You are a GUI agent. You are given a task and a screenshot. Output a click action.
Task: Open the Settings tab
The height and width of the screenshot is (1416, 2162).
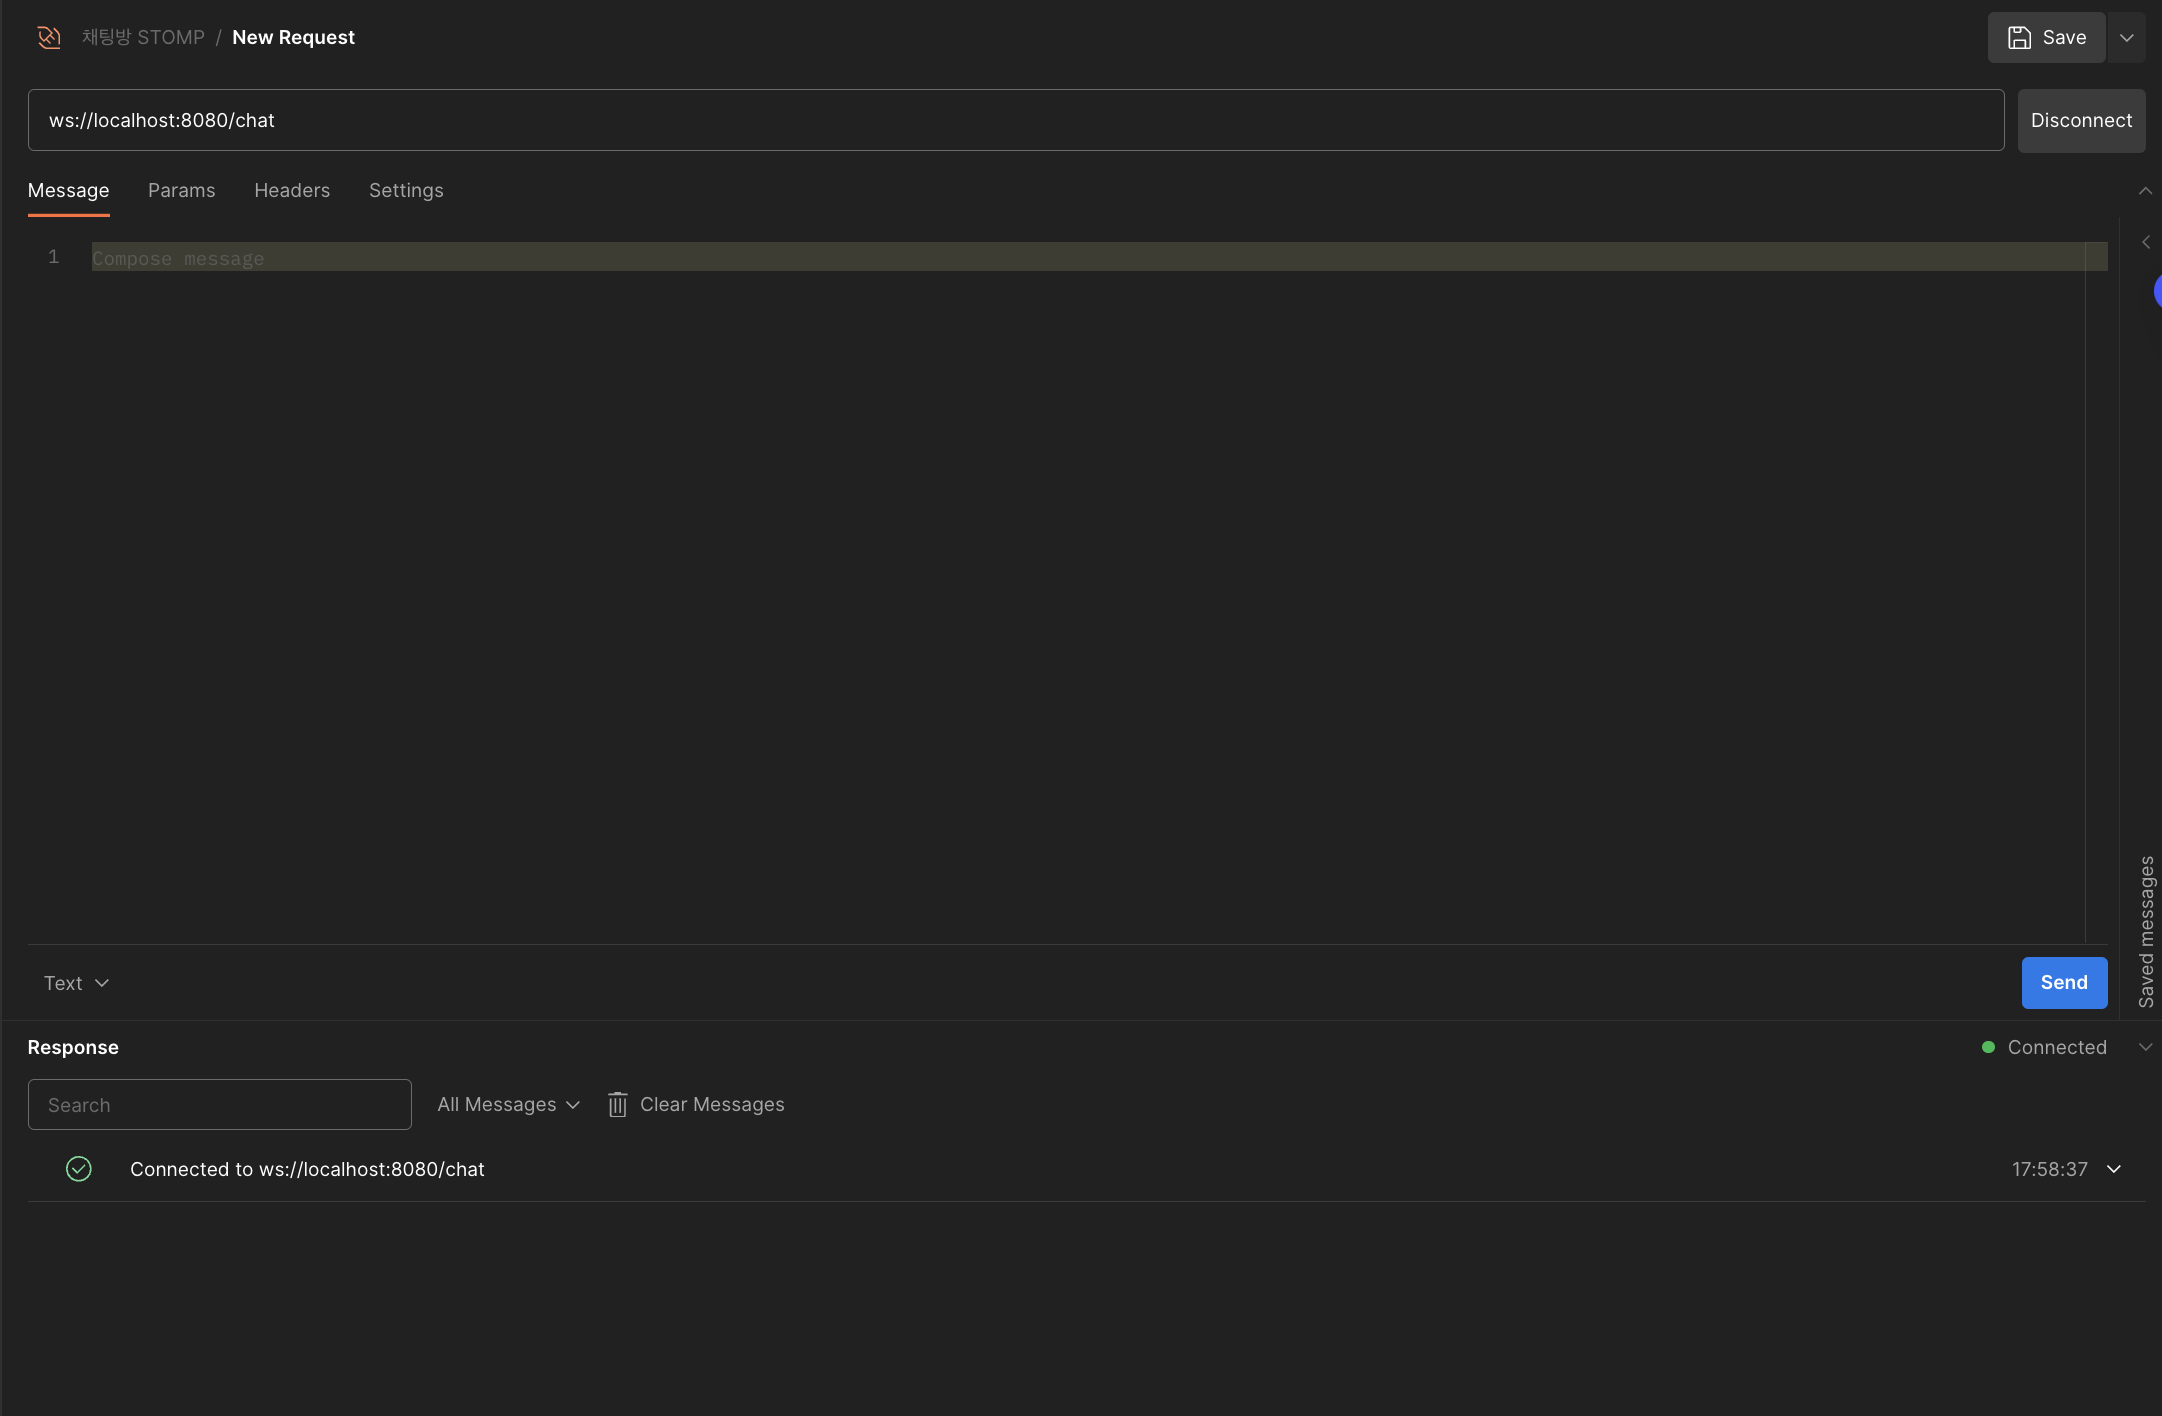coord(406,190)
